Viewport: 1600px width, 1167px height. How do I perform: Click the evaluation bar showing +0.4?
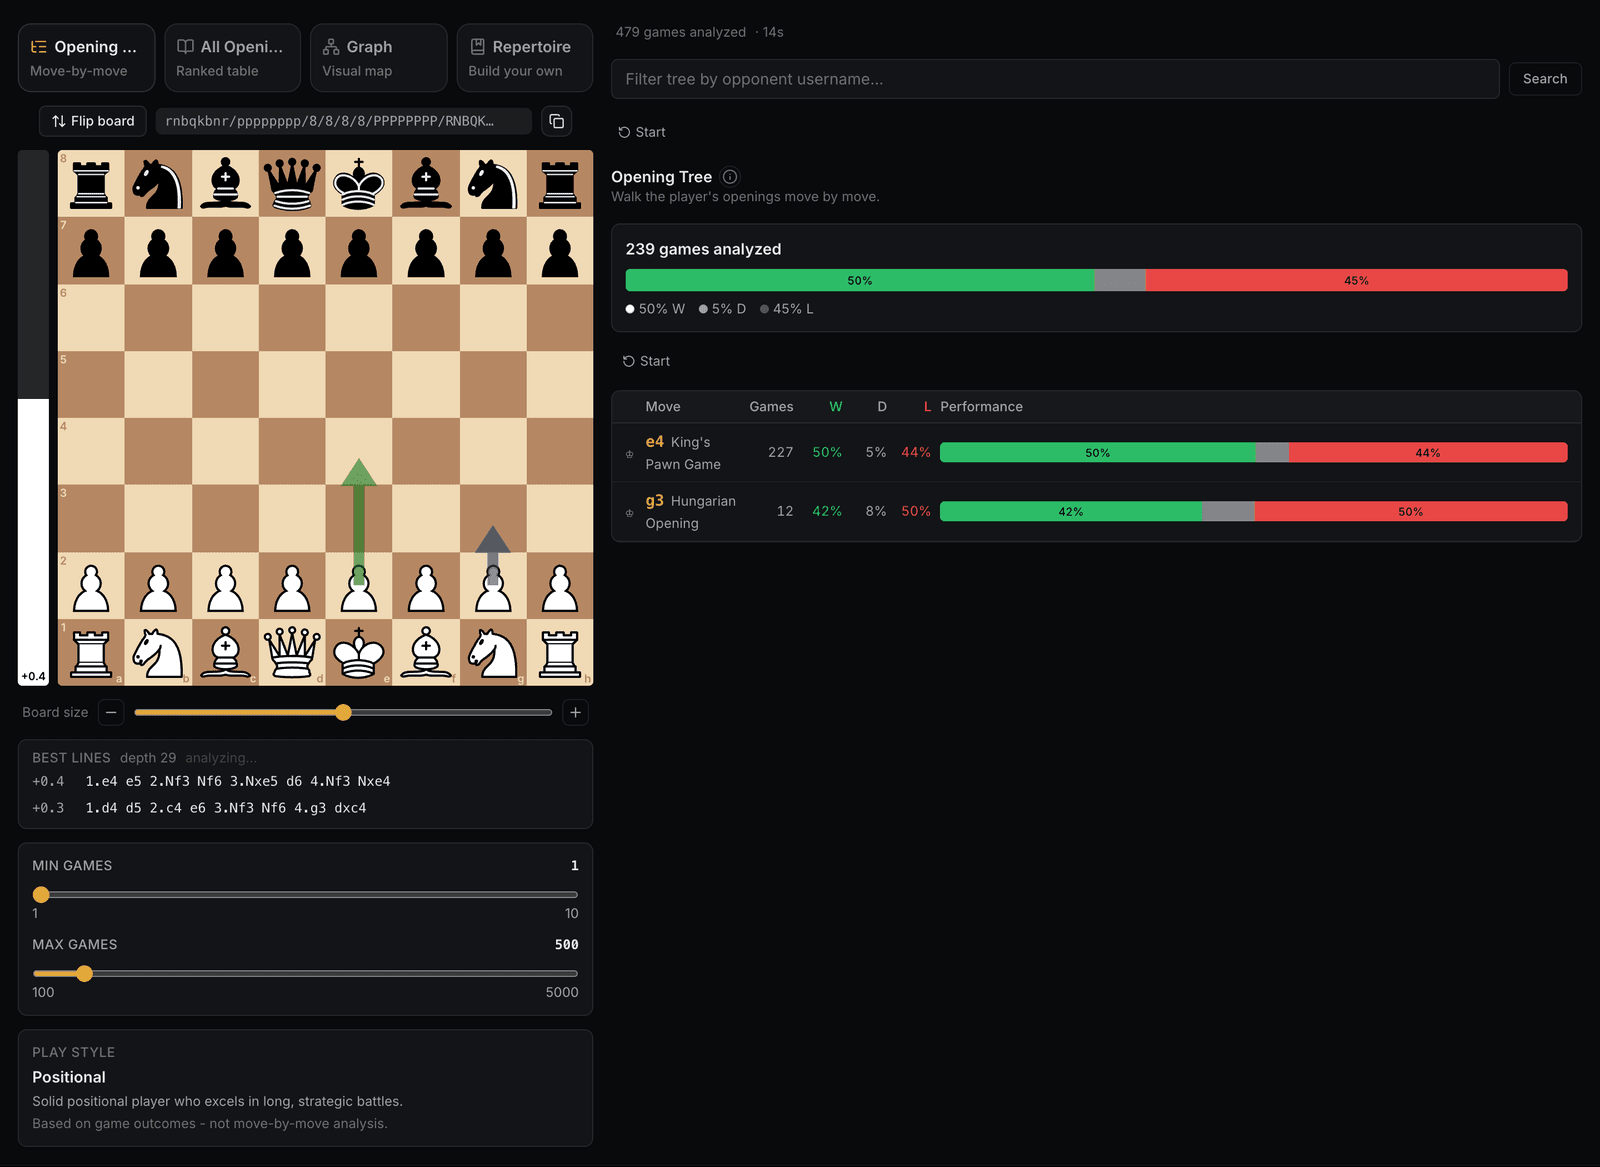pyautogui.click(x=33, y=418)
